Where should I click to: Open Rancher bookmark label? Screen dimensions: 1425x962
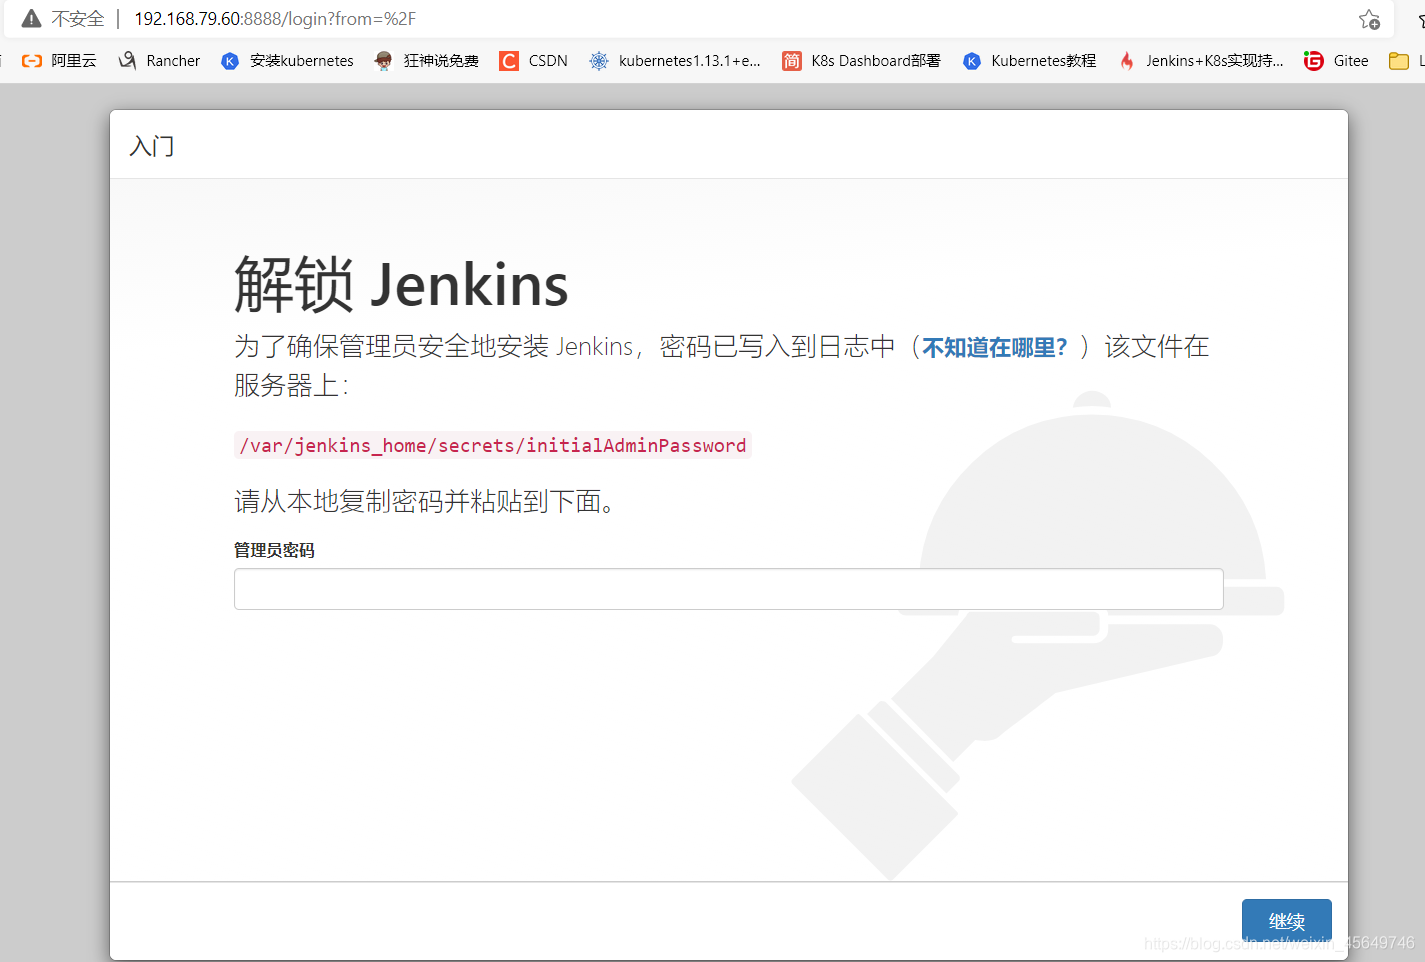[x=173, y=61]
